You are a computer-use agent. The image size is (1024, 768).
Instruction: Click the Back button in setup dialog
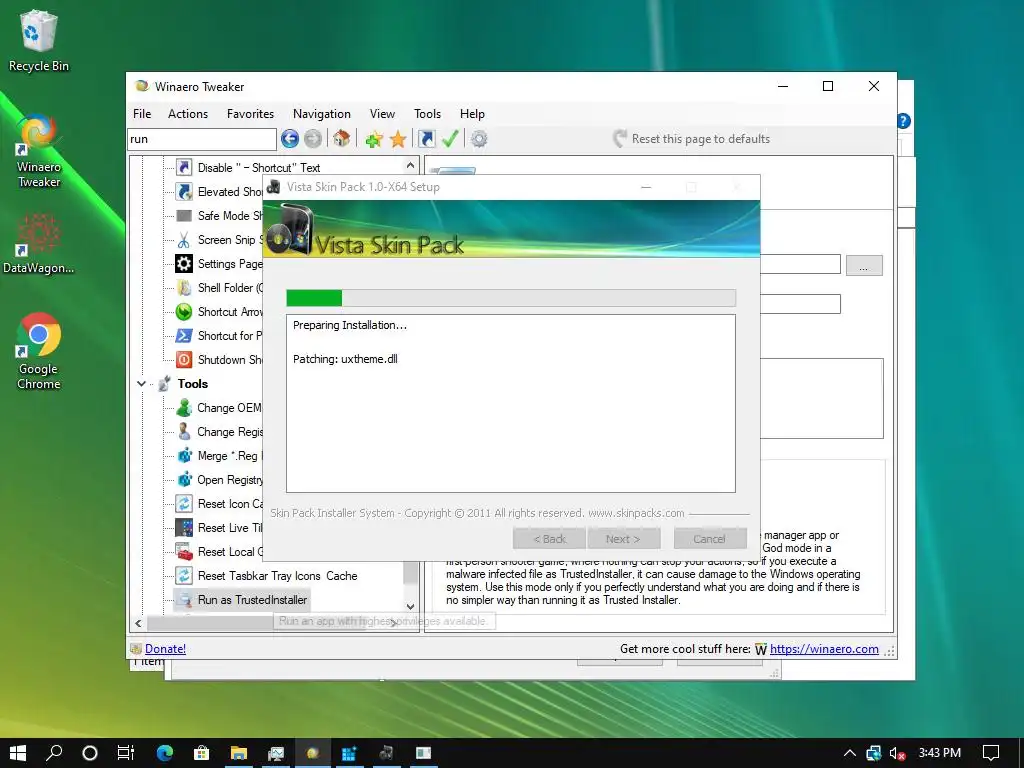tap(549, 539)
